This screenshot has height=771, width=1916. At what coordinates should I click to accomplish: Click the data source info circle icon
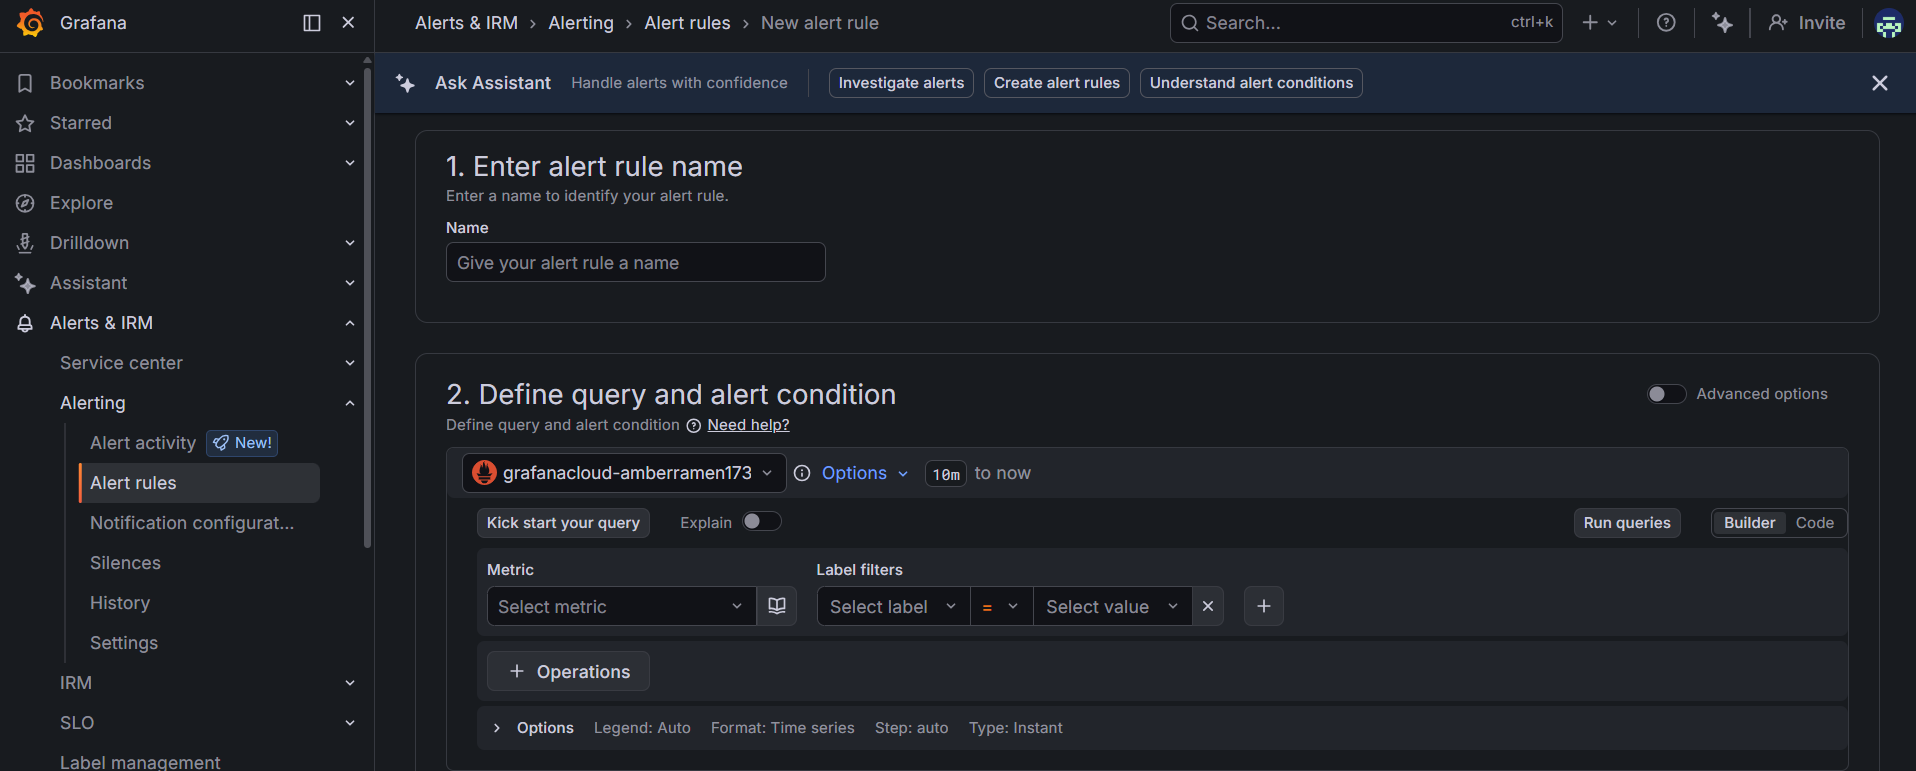802,473
